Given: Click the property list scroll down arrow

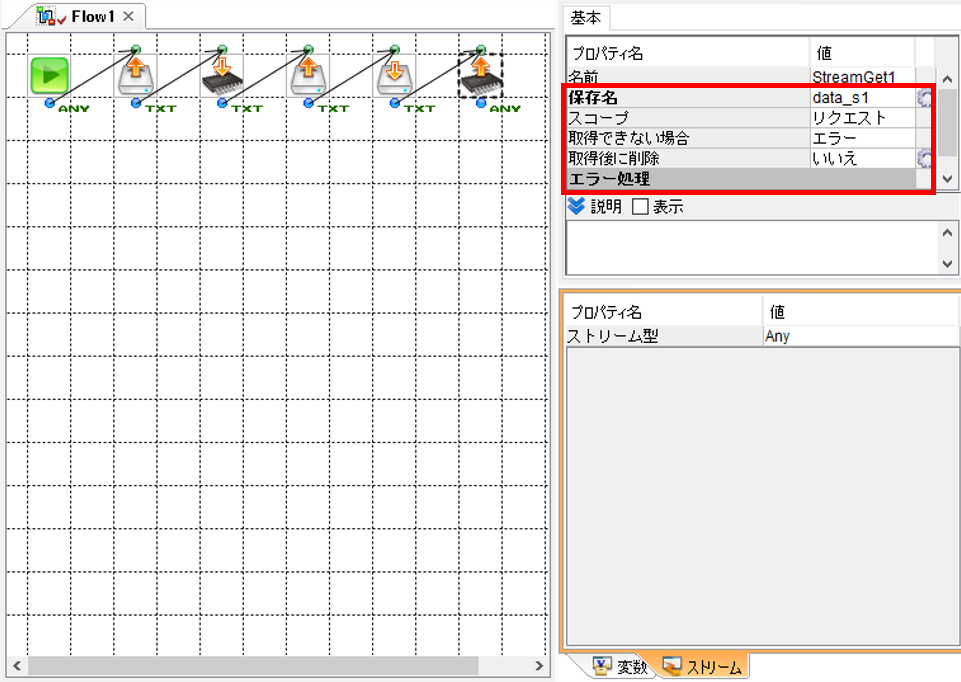Looking at the screenshot, I should tap(948, 179).
